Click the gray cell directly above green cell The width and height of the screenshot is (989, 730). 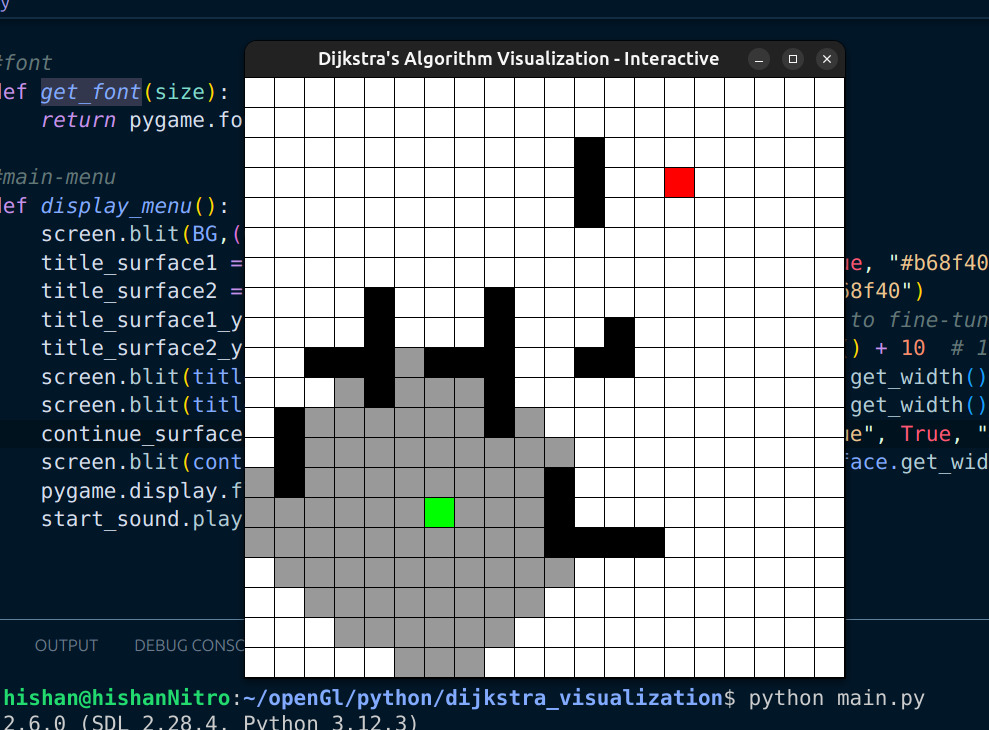point(440,482)
